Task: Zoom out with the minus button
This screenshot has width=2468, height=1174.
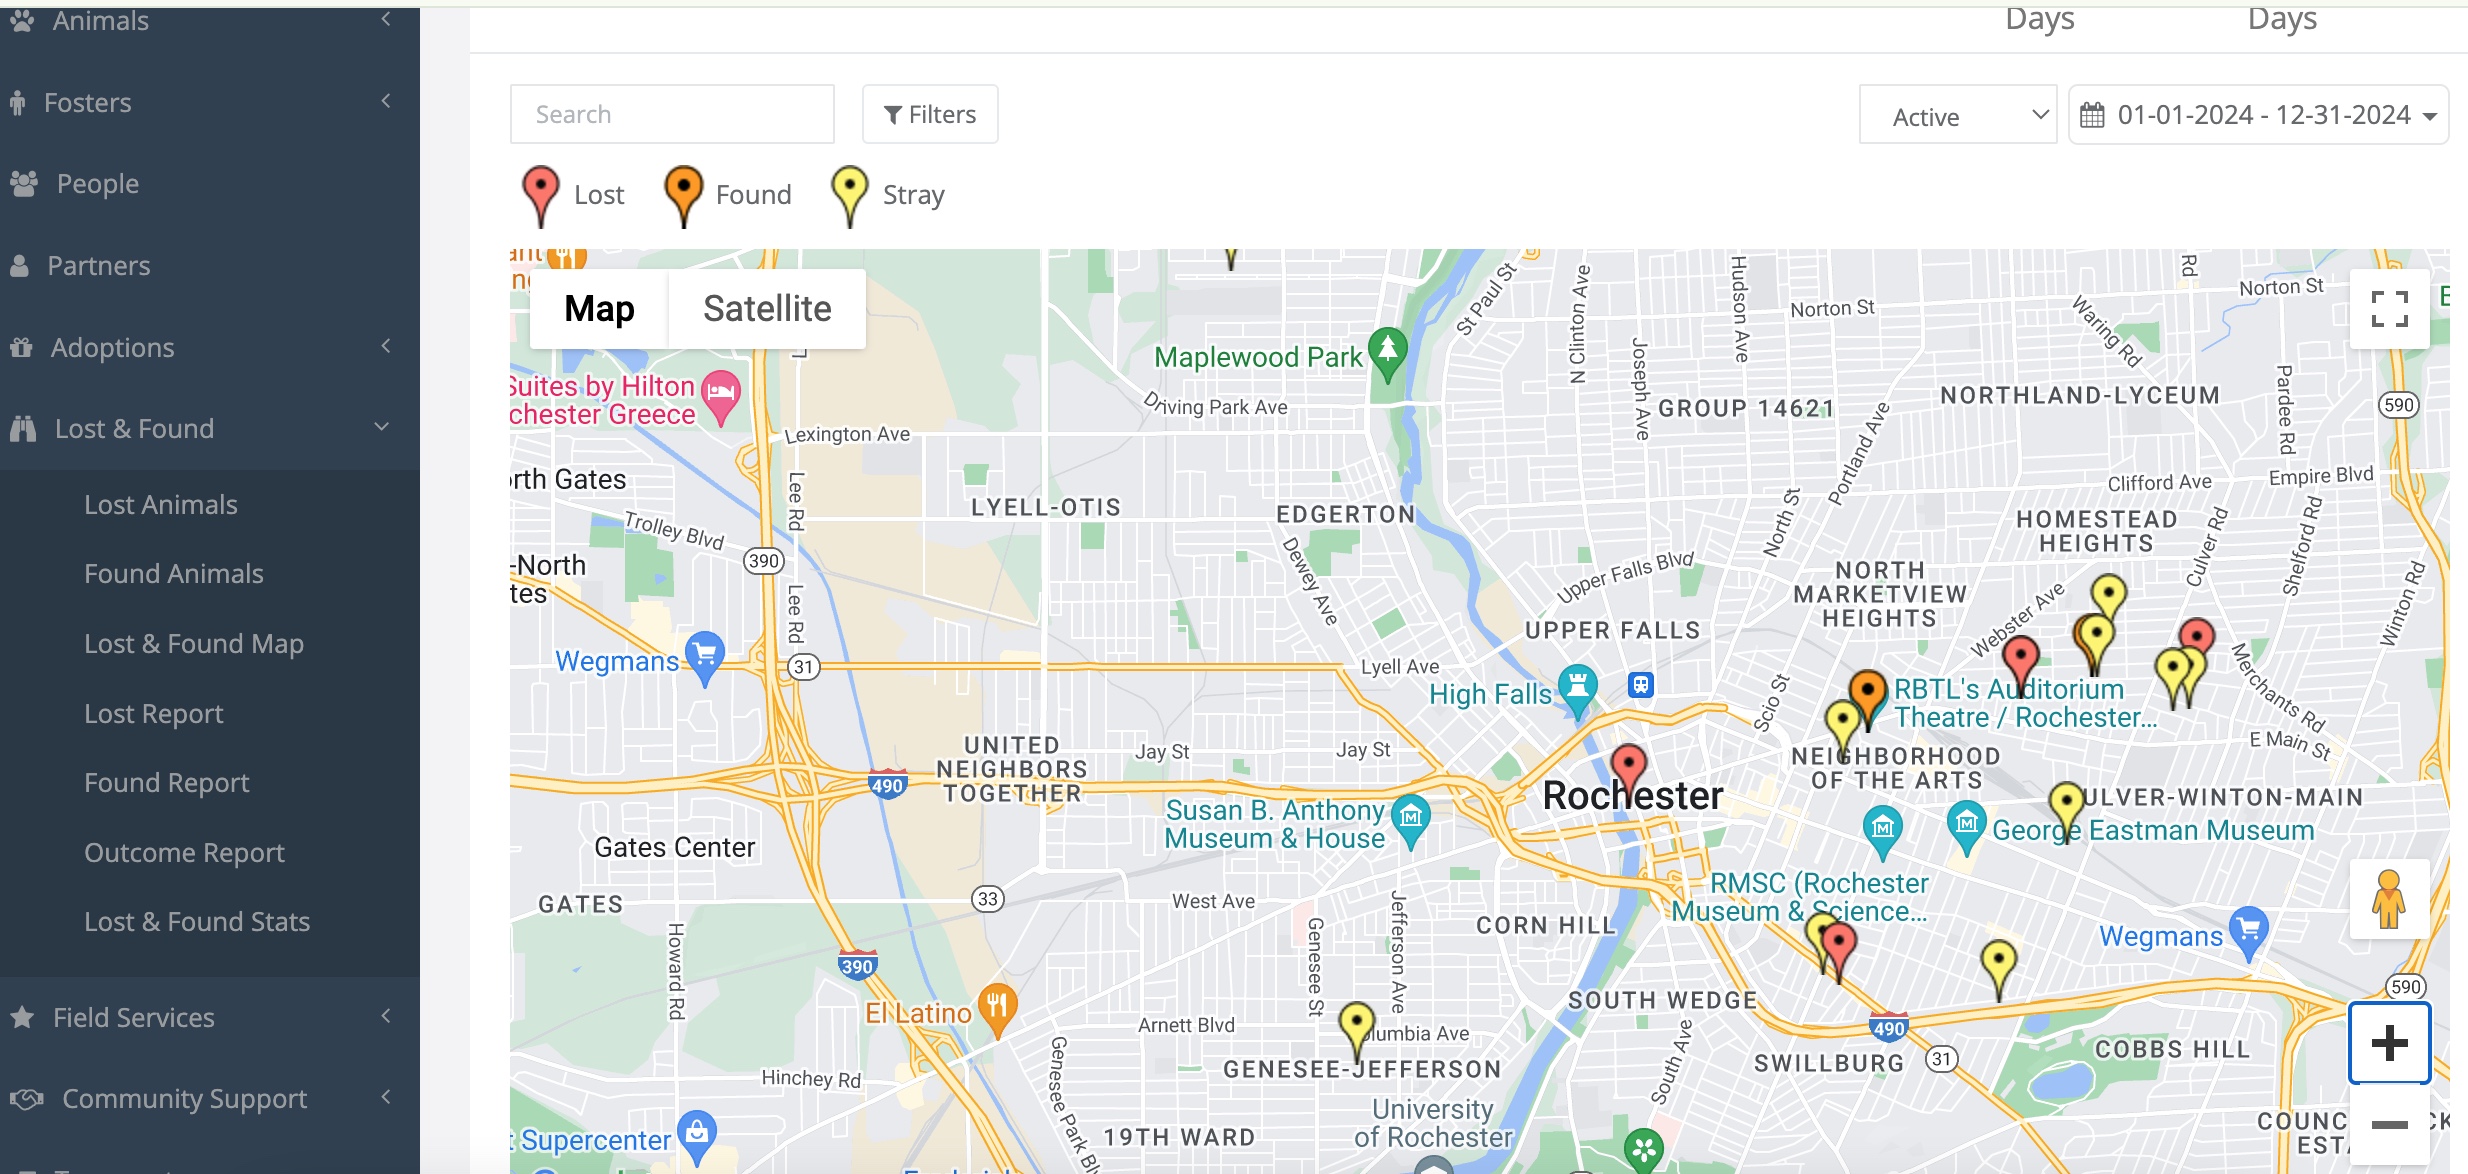Action: [x=2389, y=1125]
